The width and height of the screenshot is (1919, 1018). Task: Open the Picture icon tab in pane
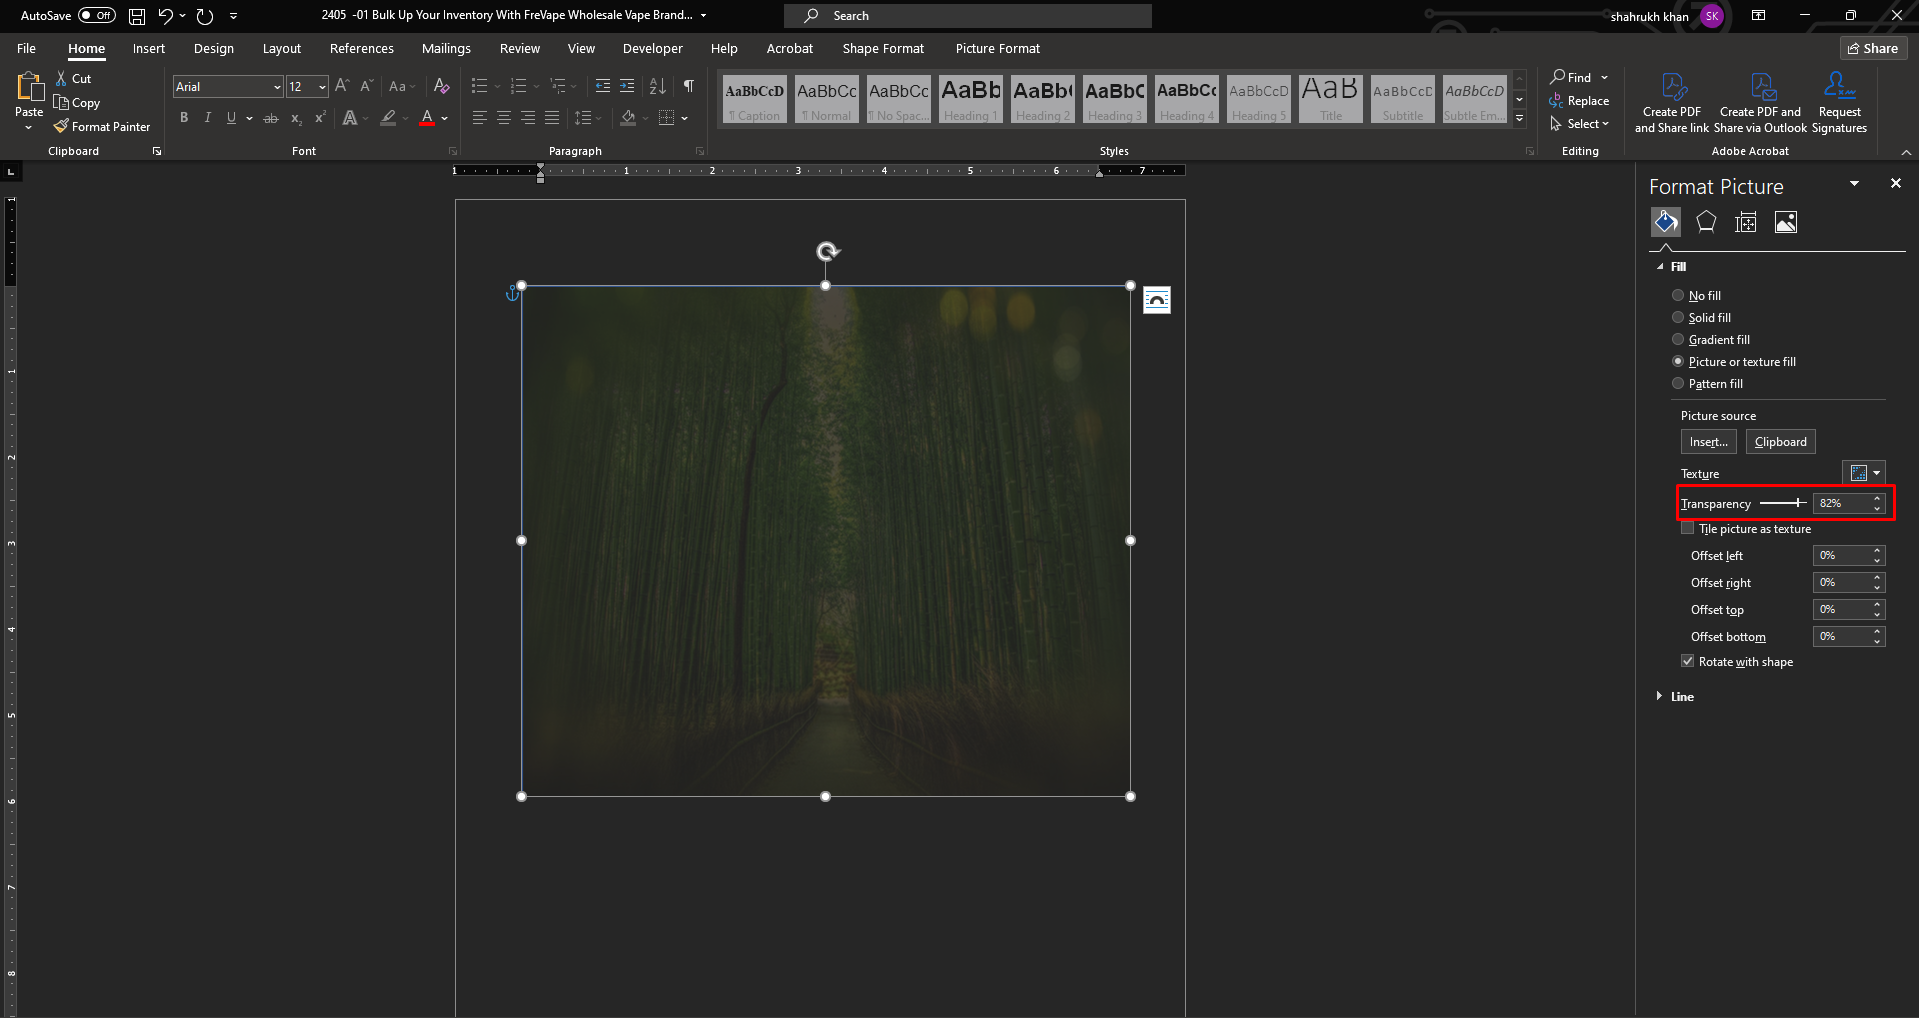(x=1786, y=222)
